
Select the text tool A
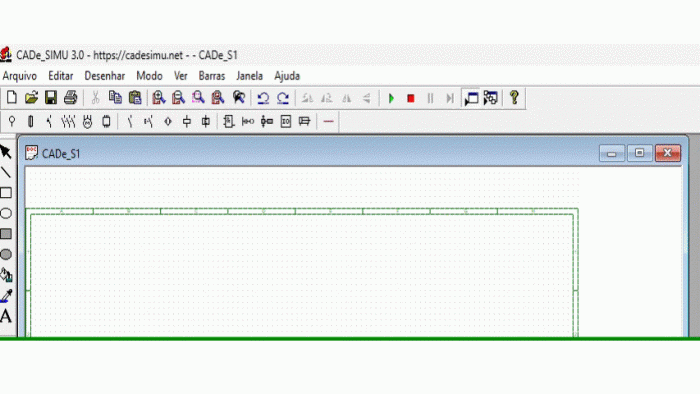6,316
